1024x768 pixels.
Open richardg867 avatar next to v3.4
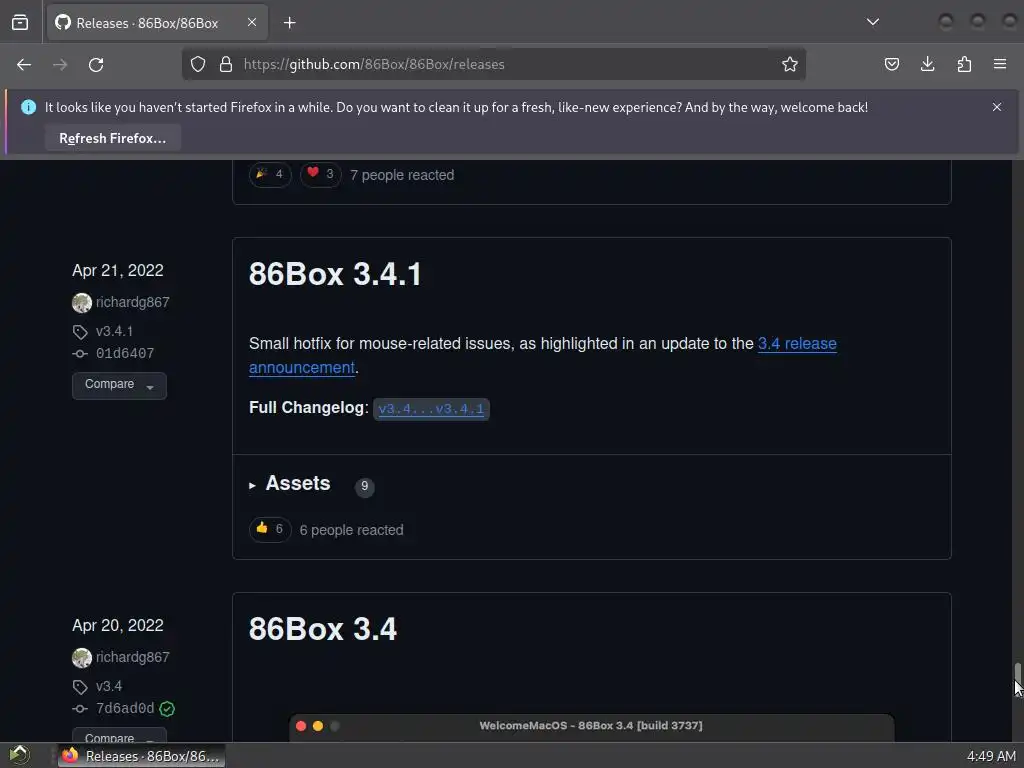[x=82, y=658]
